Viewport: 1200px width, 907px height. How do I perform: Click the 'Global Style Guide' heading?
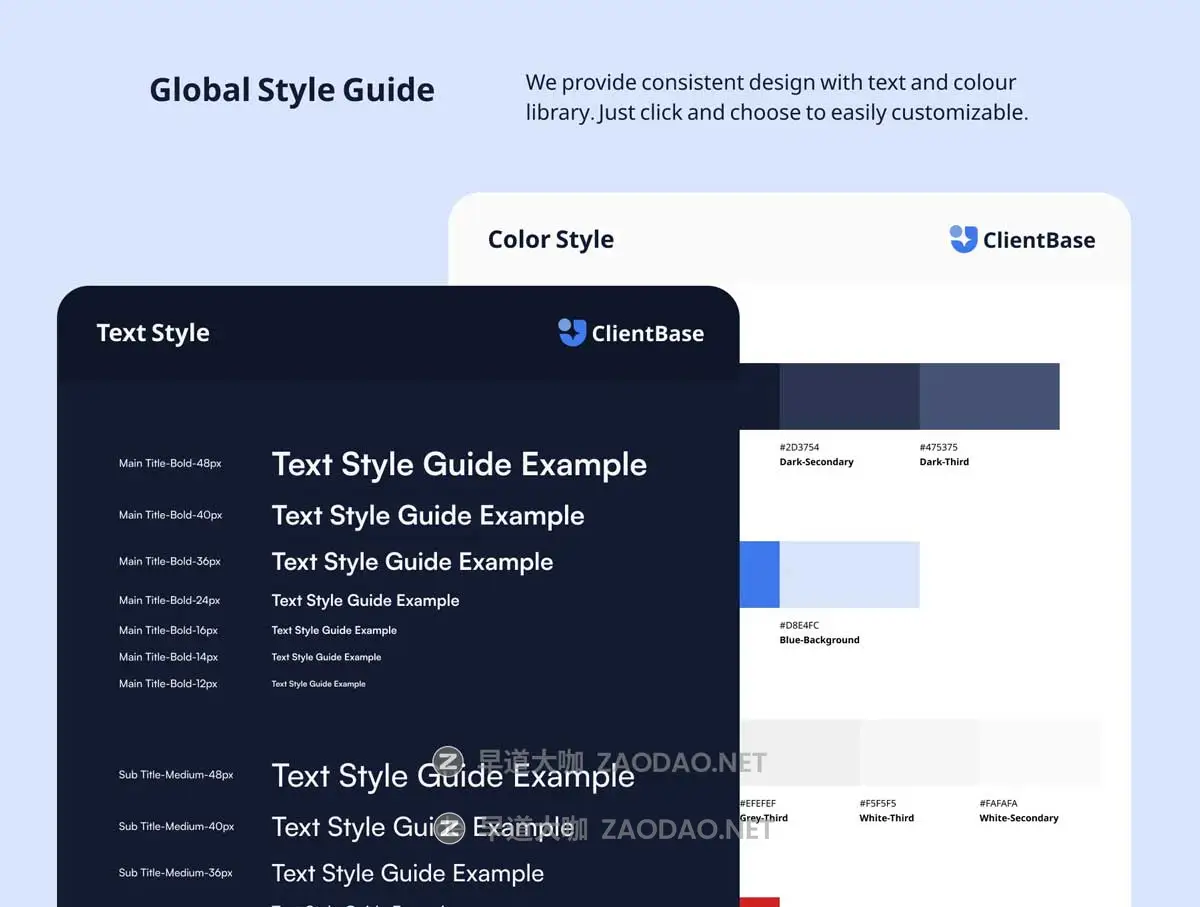click(292, 90)
